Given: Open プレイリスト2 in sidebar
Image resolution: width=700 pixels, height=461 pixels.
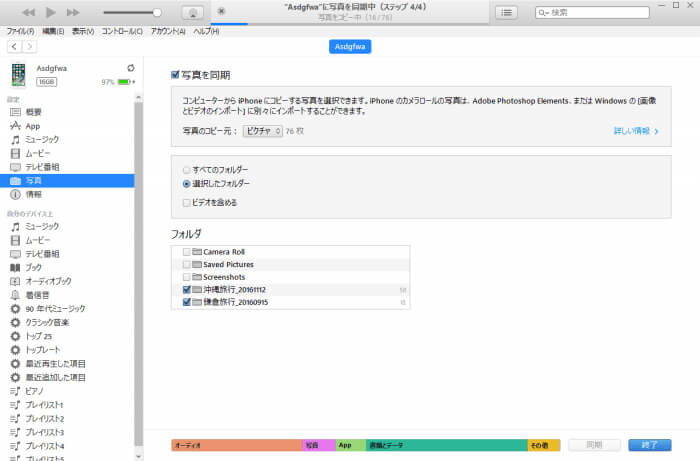Looking at the screenshot, I should (x=67, y=419).
